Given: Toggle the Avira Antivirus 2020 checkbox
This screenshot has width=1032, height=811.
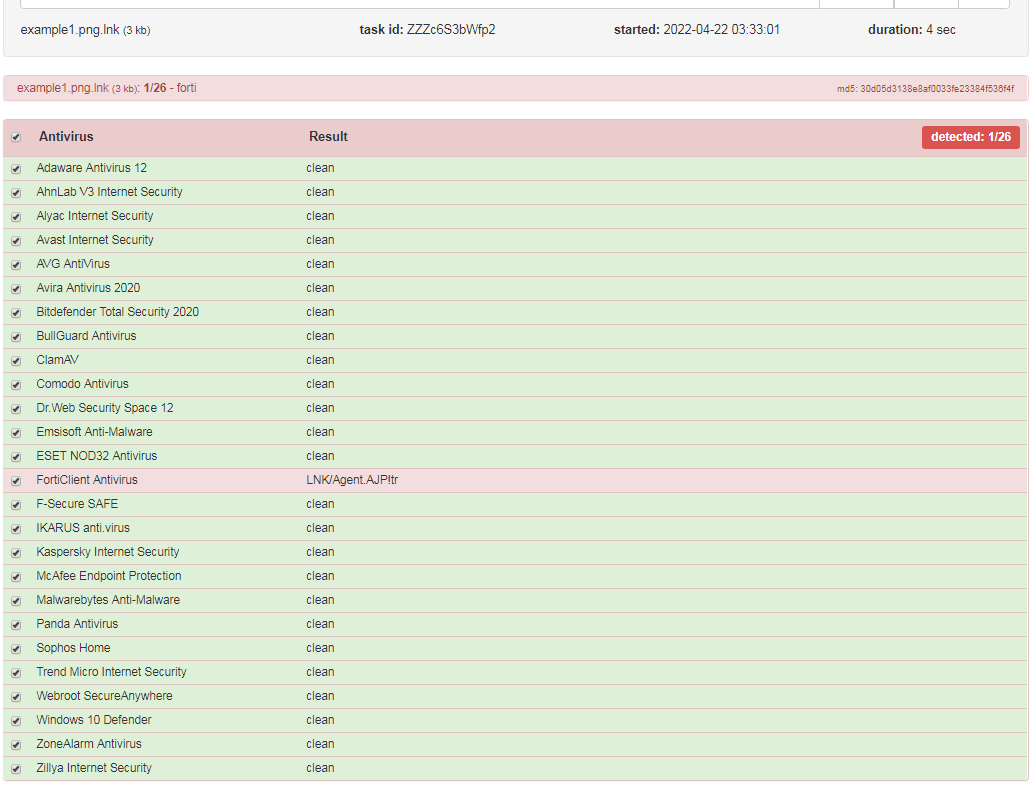Looking at the screenshot, I should pyautogui.click(x=16, y=289).
